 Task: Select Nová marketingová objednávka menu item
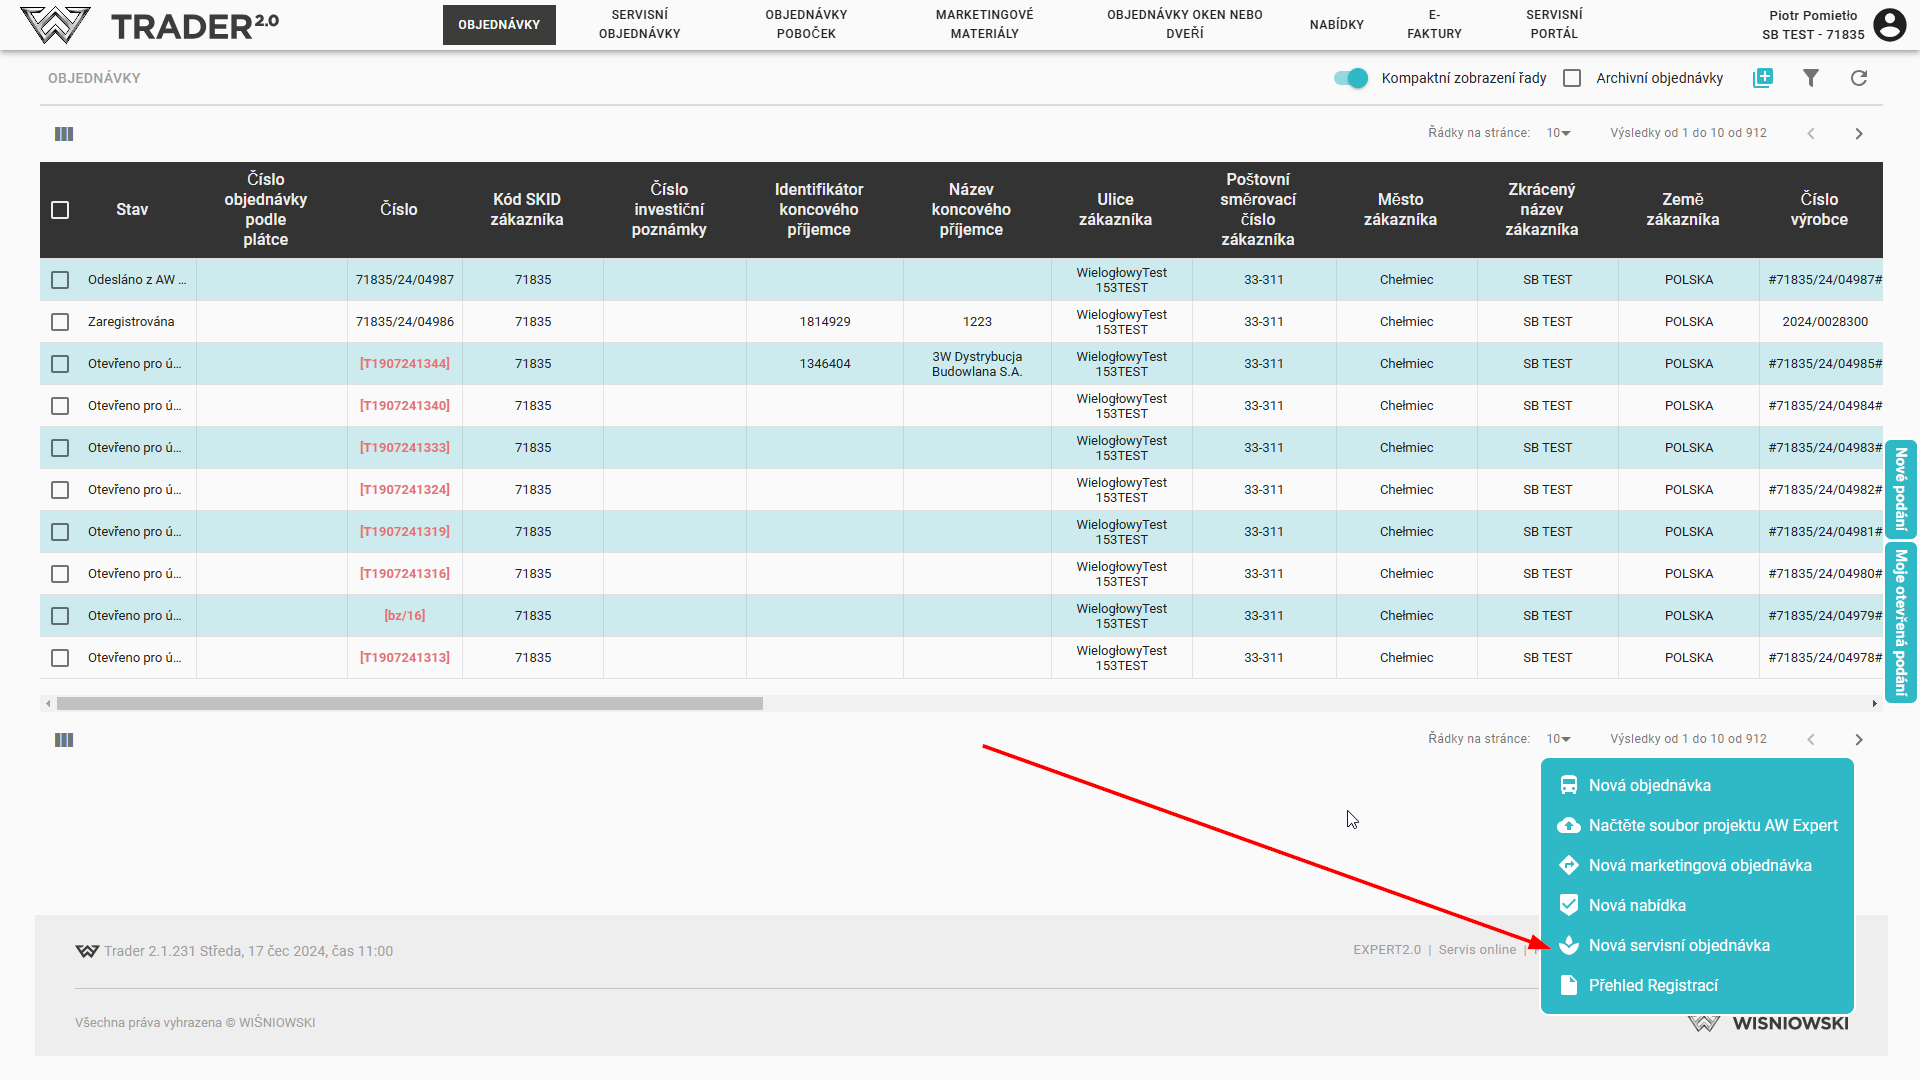point(1699,865)
